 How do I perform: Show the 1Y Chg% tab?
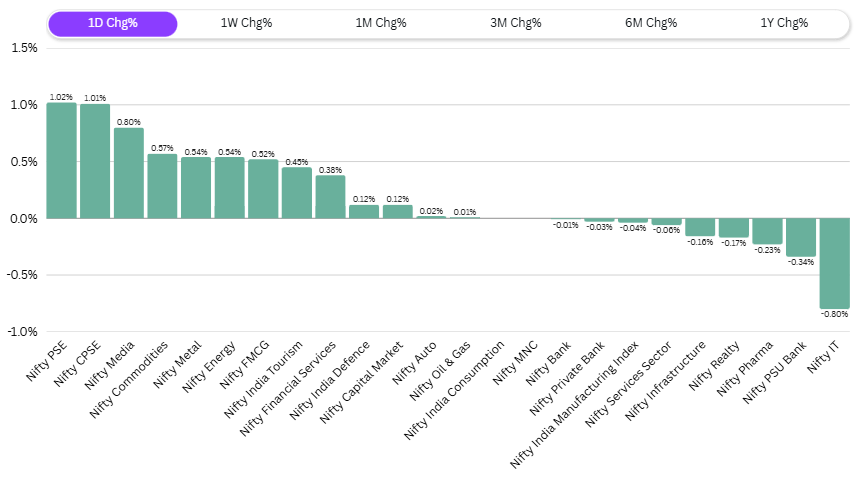(783, 23)
